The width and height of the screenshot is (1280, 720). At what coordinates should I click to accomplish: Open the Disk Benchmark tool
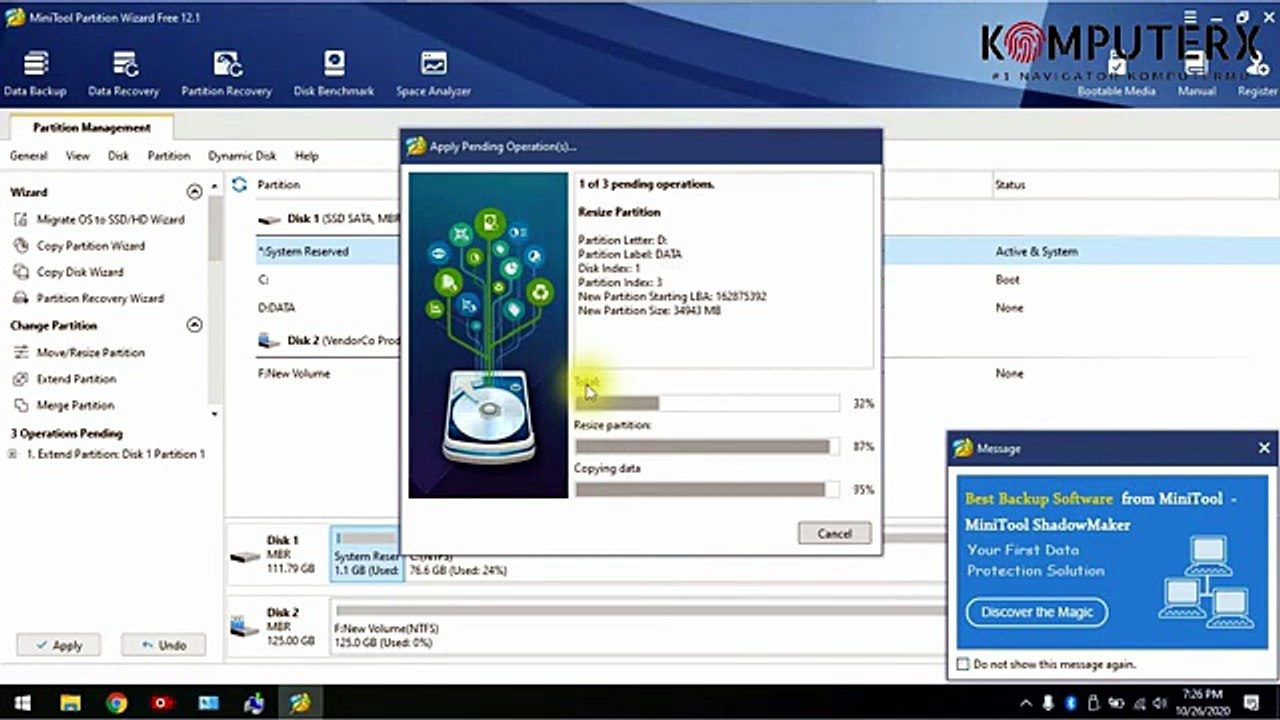[334, 74]
